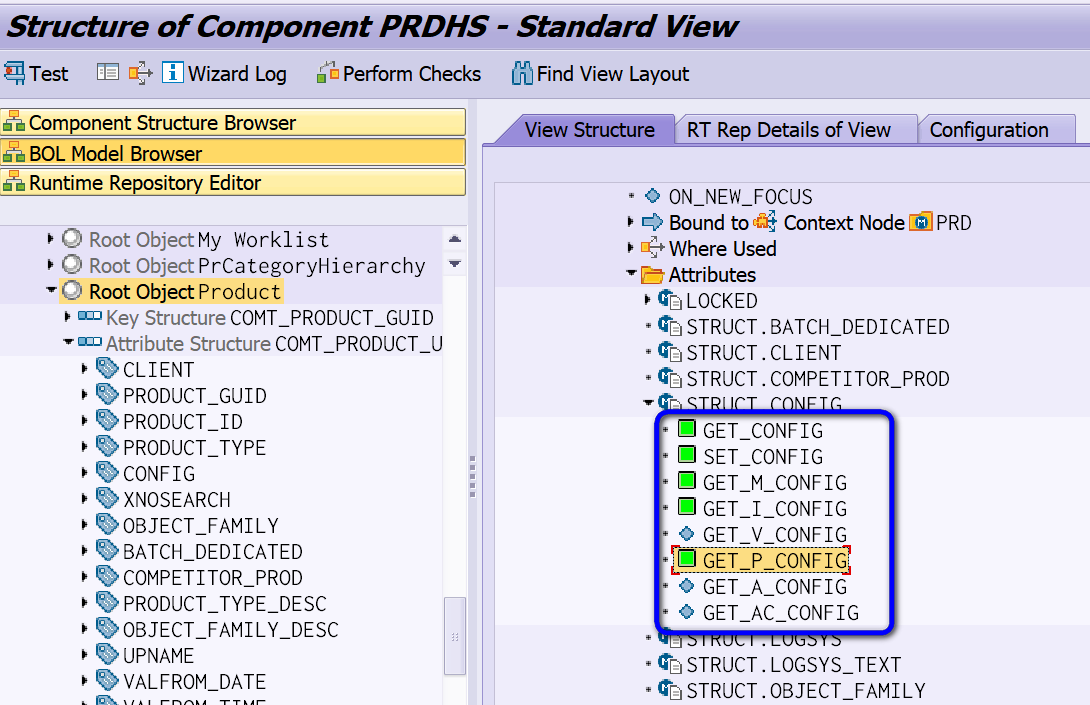The height and width of the screenshot is (705, 1090).
Task: Open the Wizard Log info icon
Action: pyautogui.click(x=172, y=72)
